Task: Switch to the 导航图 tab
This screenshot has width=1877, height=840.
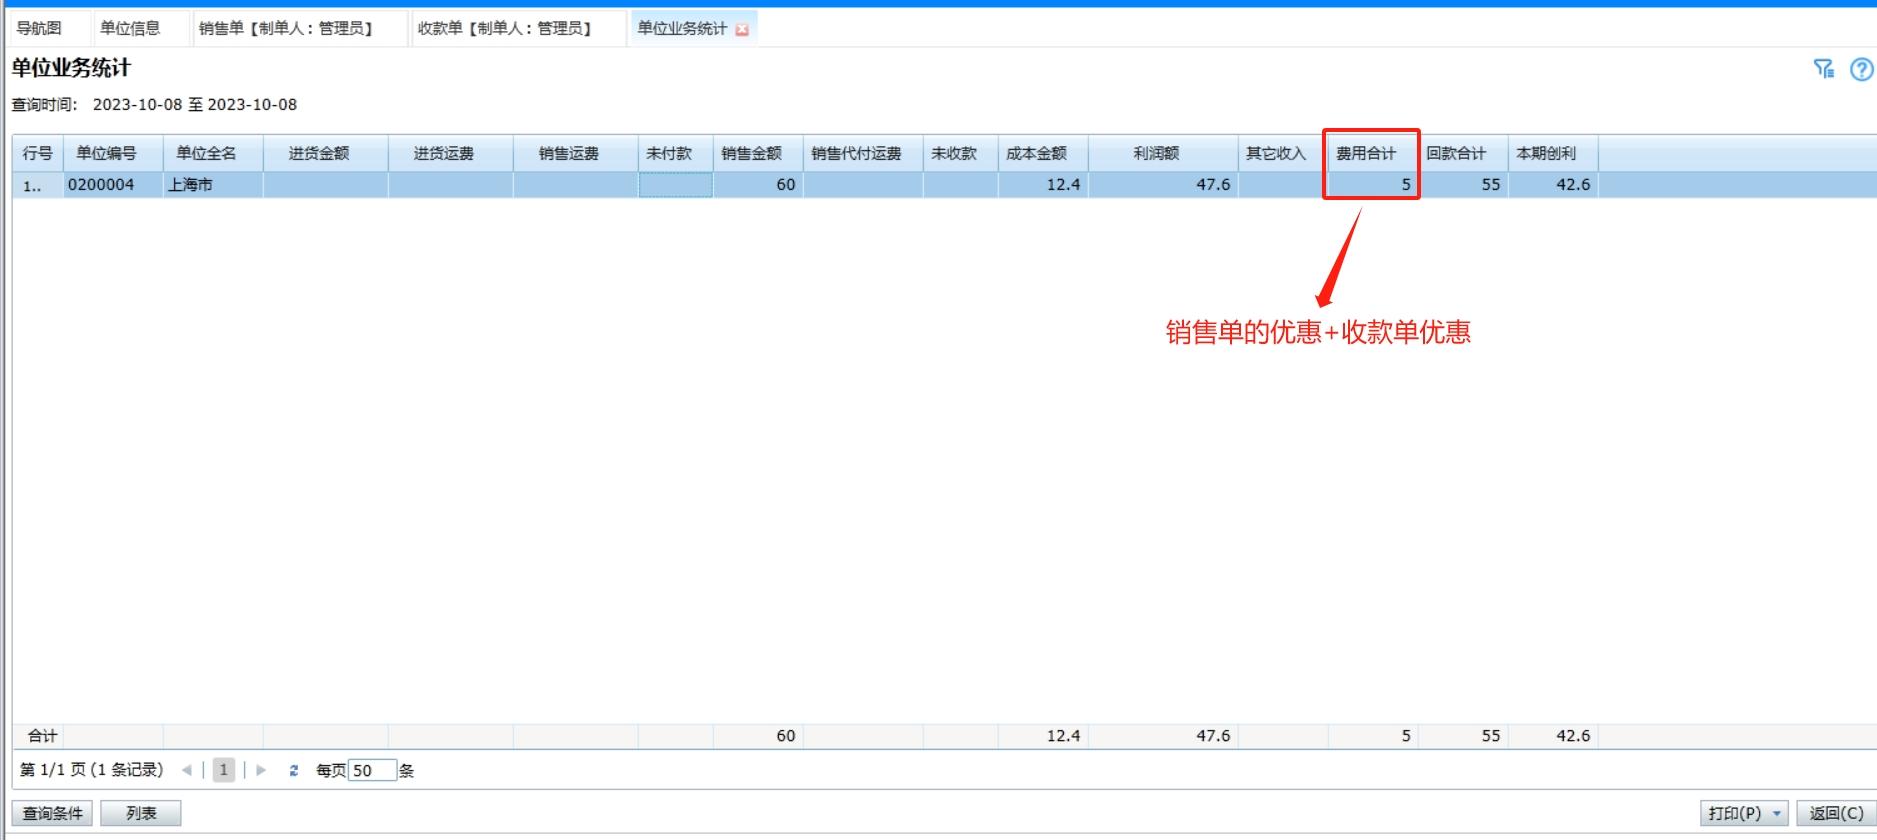Action: (39, 28)
